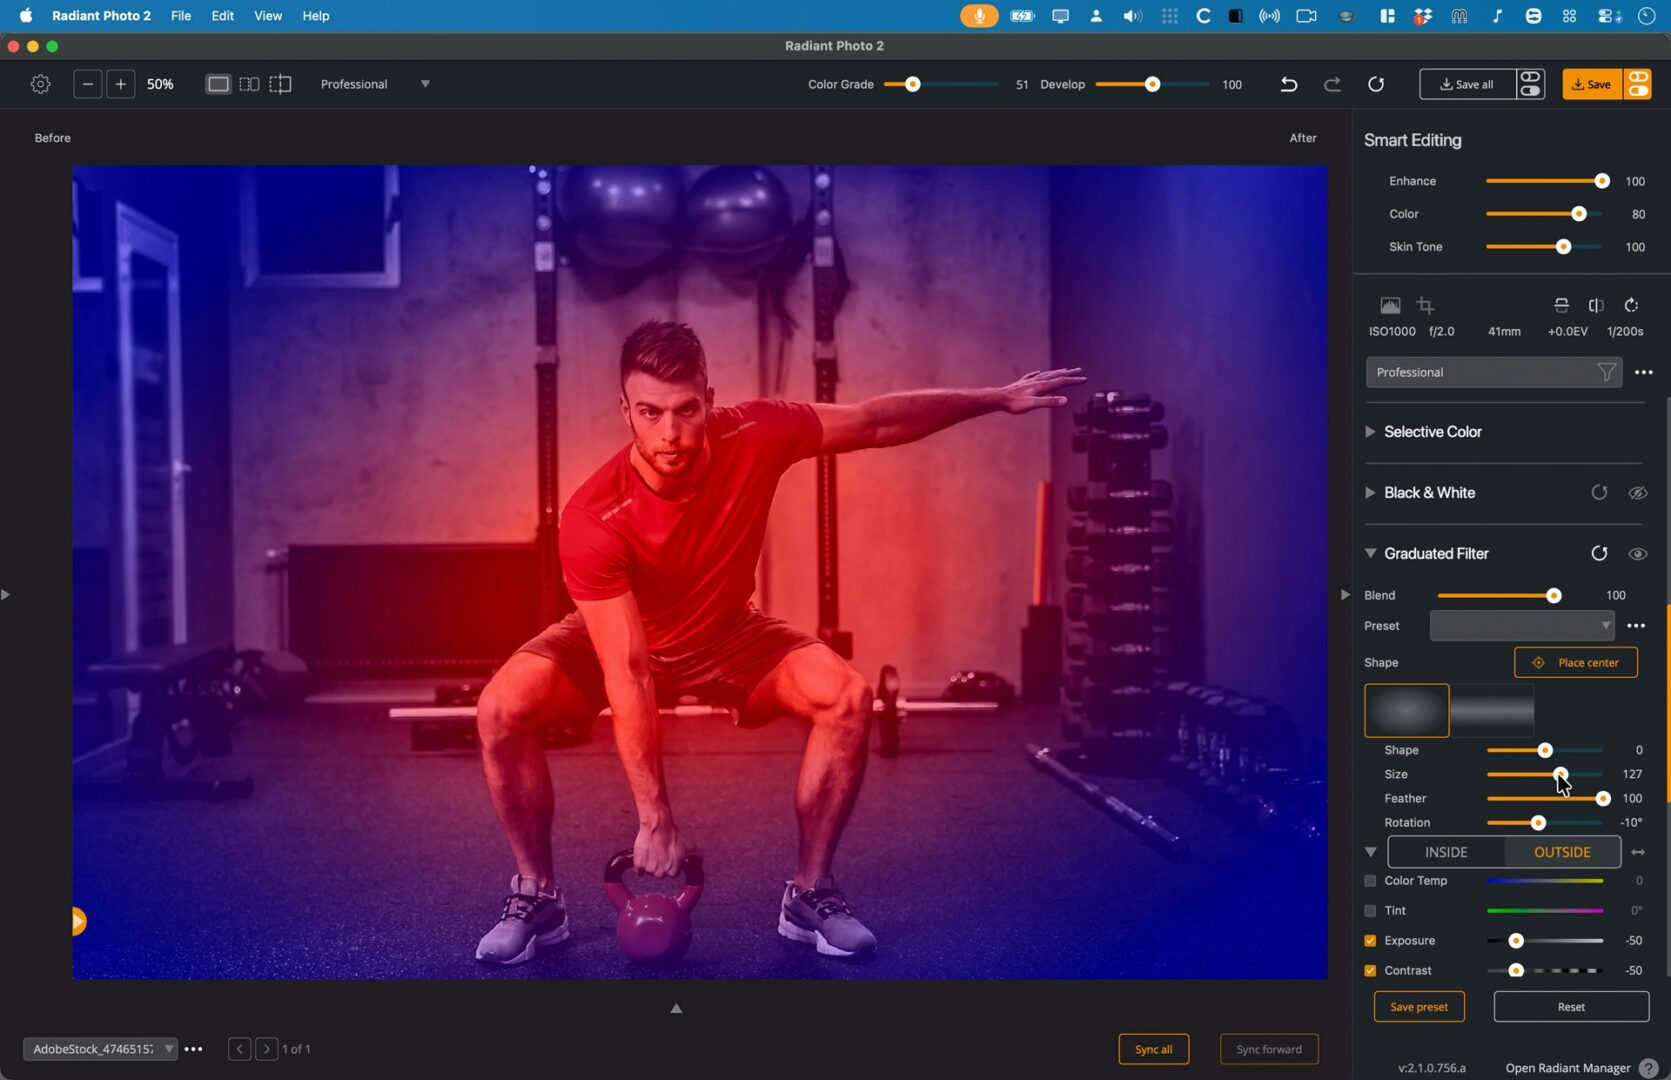Switch to side-by-side split view
1671x1080 pixels.
coord(249,84)
